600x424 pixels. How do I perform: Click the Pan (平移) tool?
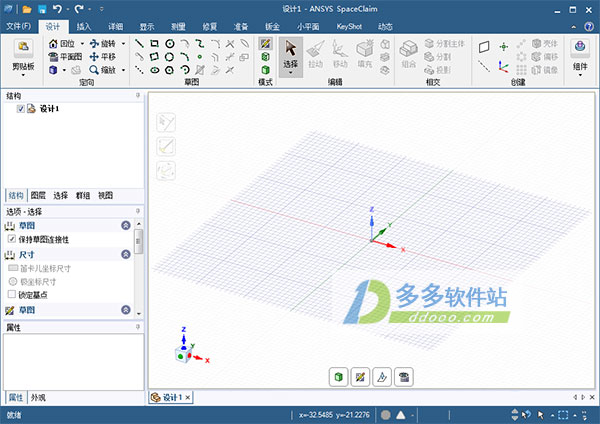pos(103,57)
